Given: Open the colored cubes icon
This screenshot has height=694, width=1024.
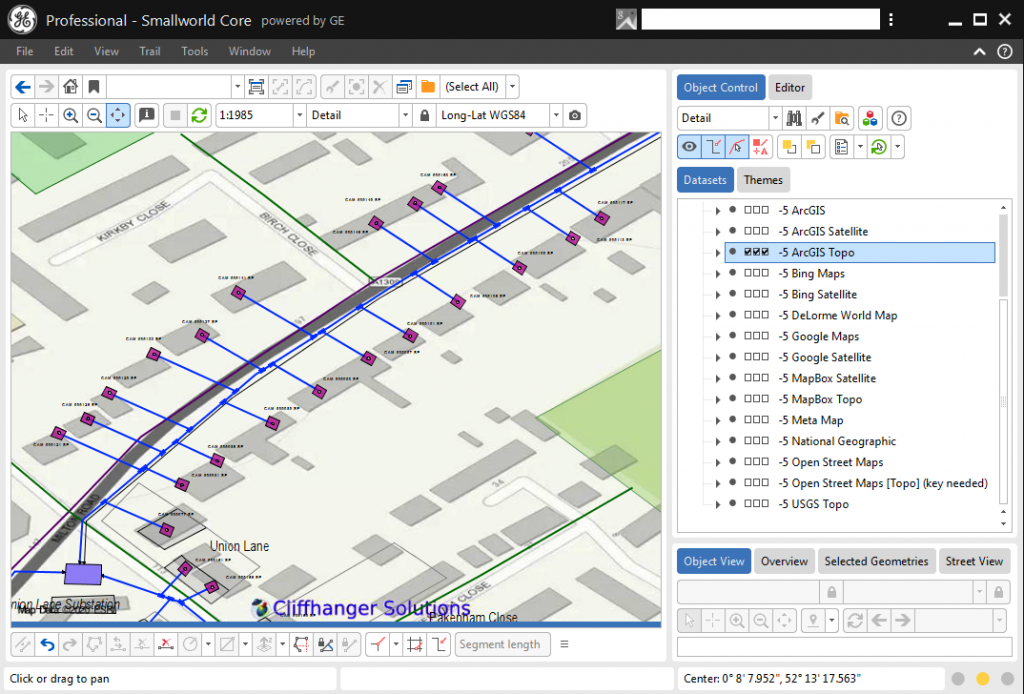Looking at the screenshot, I should pos(870,118).
